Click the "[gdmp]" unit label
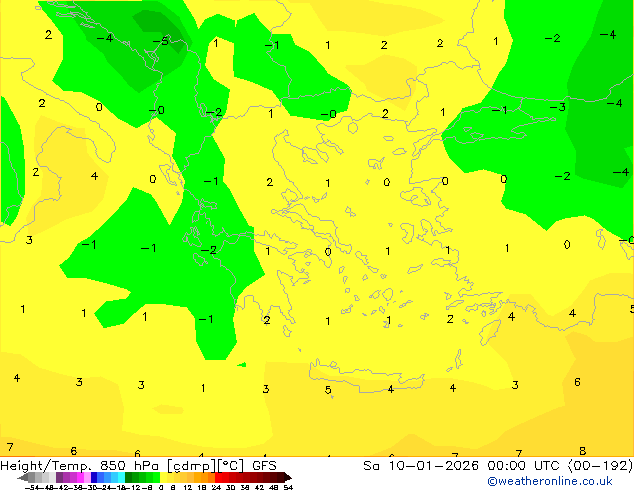This screenshot has width=634, height=490. (x=192, y=466)
